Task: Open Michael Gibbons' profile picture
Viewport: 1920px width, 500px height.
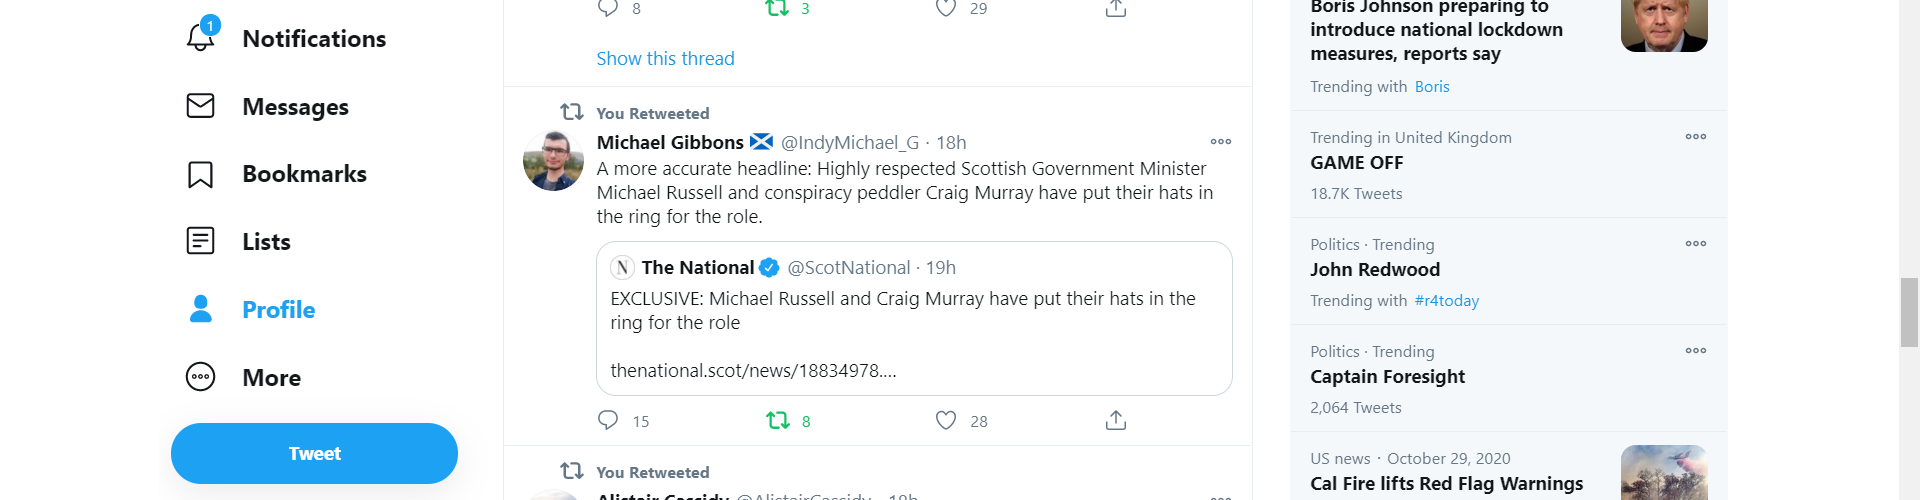Action: pos(553,161)
